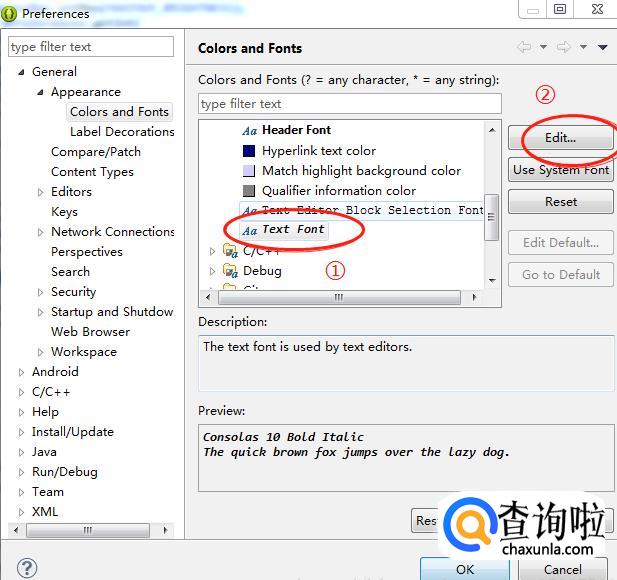Expand the C/C++ preferences node in sidebar
Screen dimensions: 617x580
coord(21,392)
